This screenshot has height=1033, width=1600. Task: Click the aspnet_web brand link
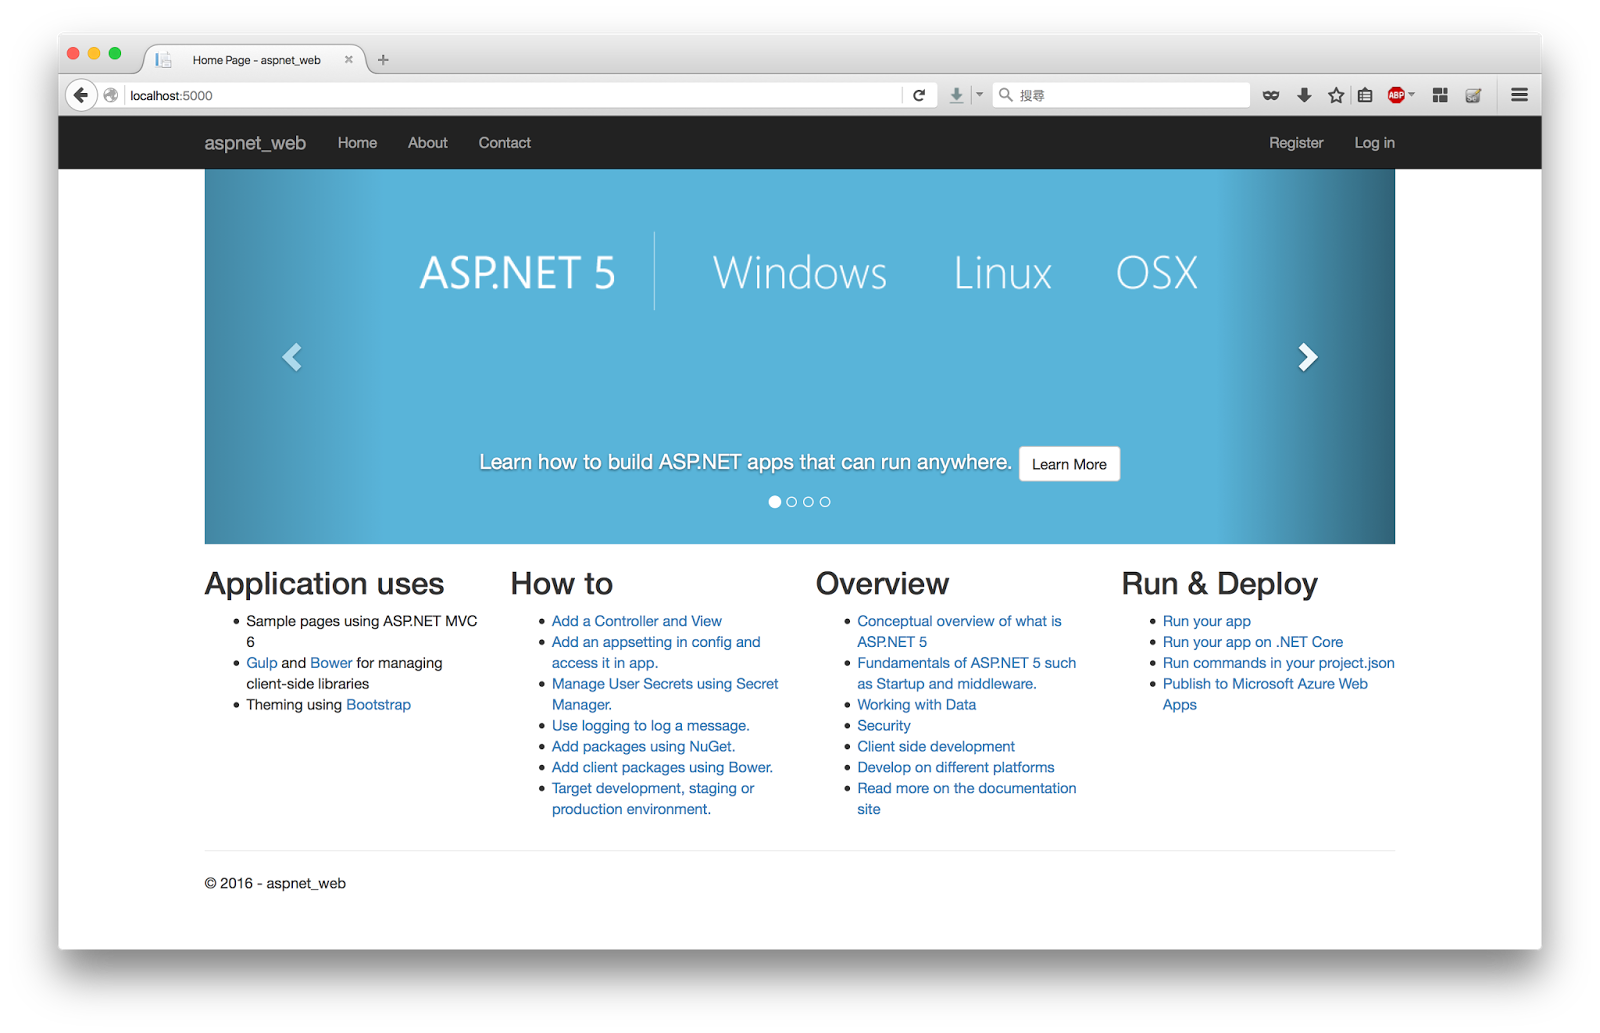(255, 143)
